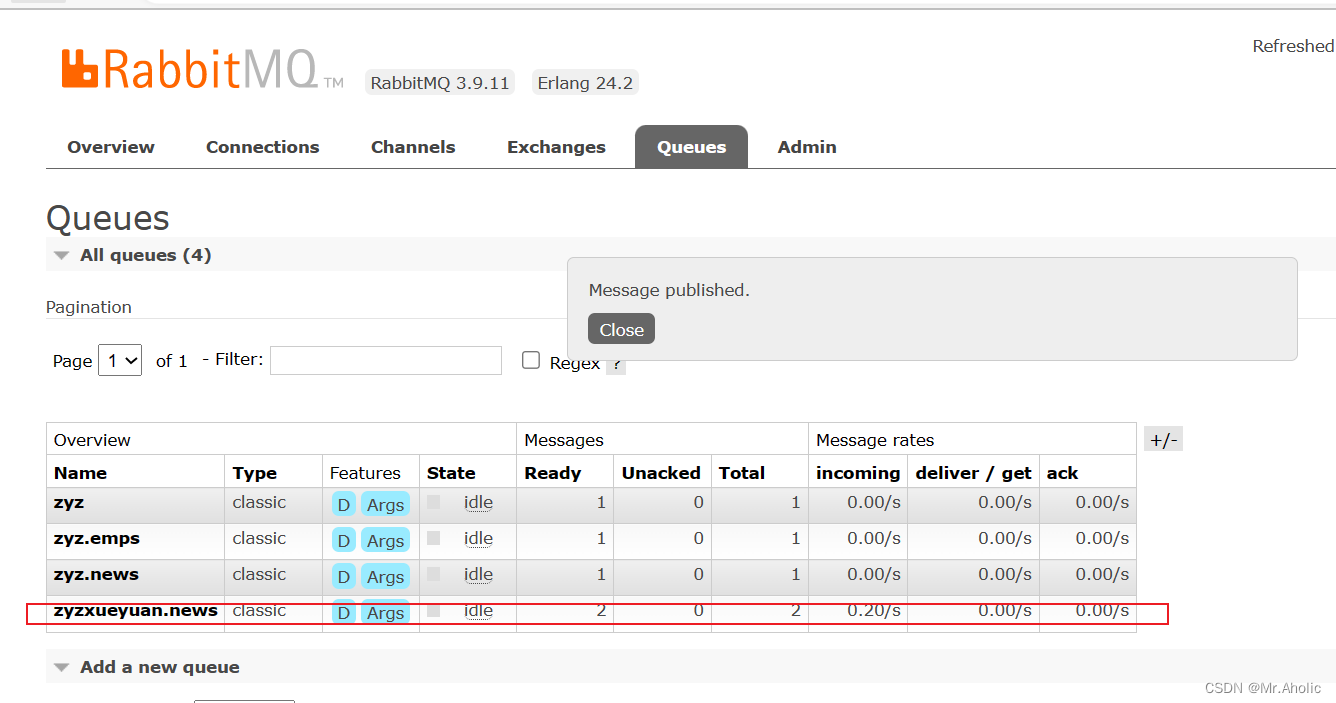Open the Page number dropdown
This screenshot has height=703, width=1336.
pos(119,360)
